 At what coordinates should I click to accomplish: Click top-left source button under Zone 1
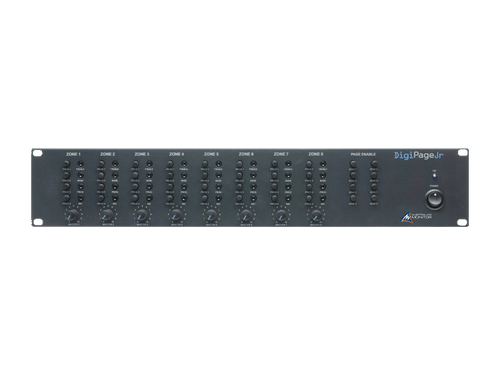tap(67, 164)
